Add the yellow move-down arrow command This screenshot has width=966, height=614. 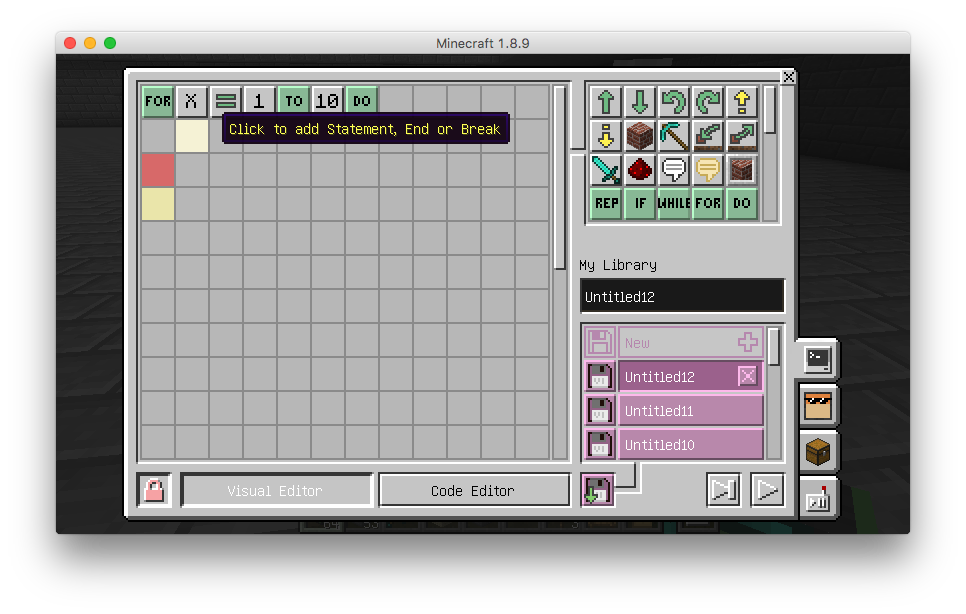pyautogui.click(x=606, y=135)
